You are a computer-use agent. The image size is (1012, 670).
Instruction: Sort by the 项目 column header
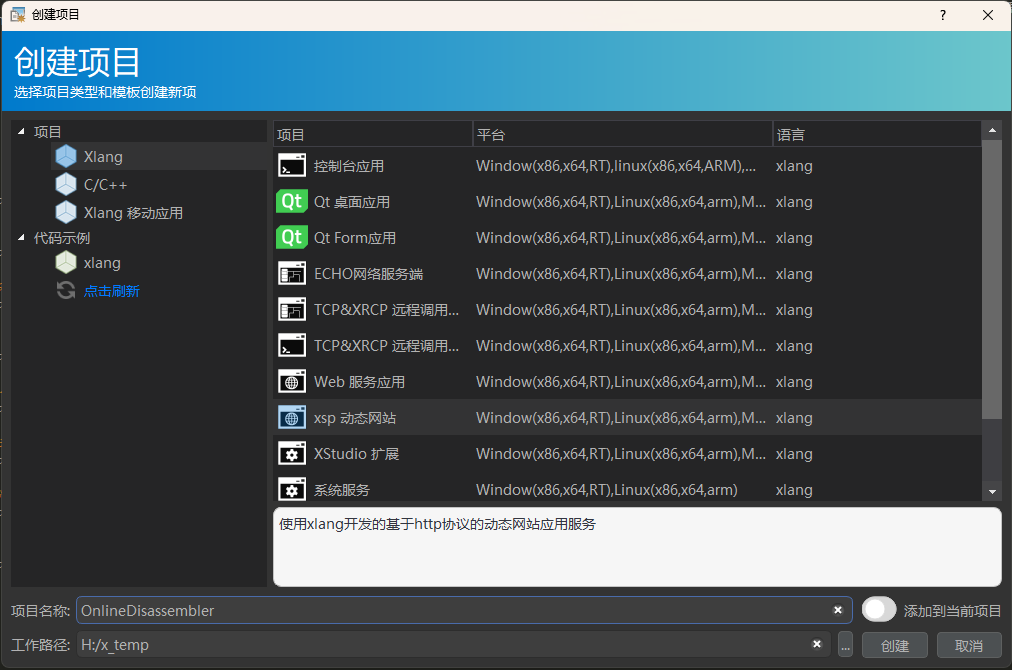373,134
